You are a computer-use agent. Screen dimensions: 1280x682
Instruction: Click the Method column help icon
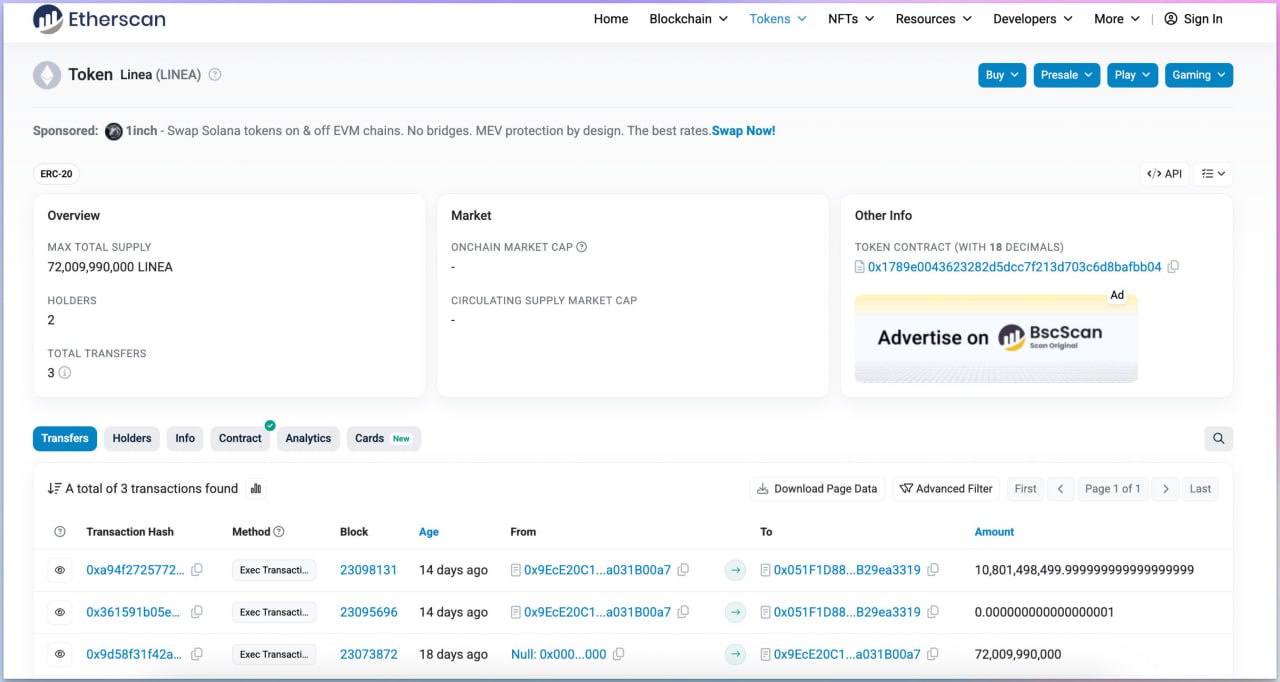(279, 532)
